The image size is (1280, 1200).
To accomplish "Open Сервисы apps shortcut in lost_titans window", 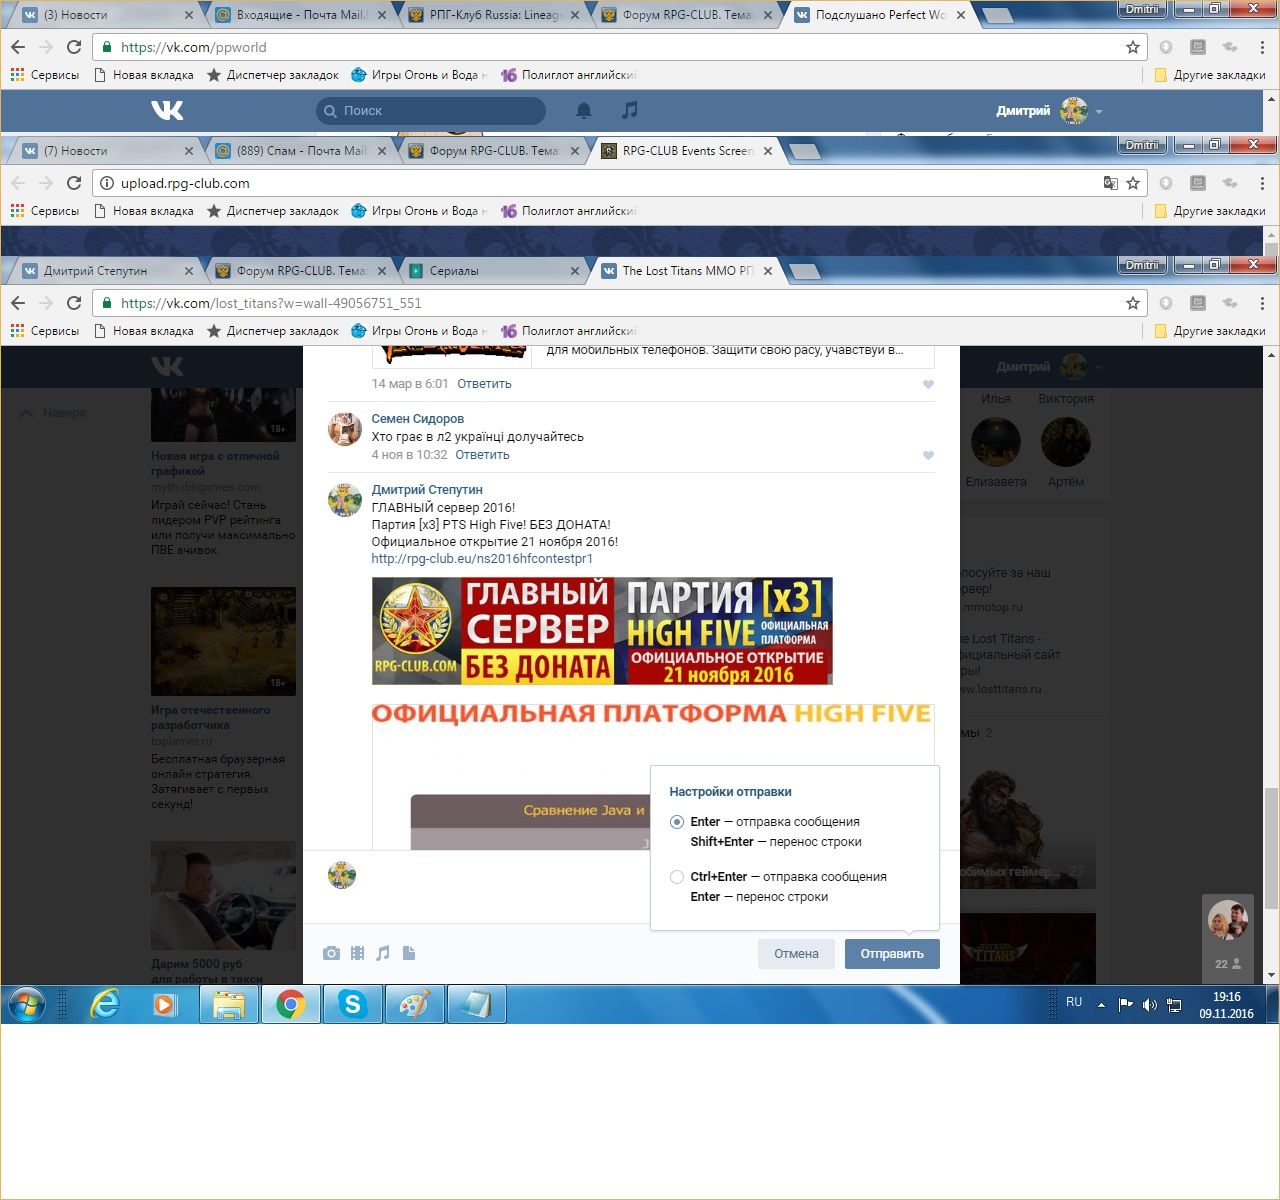I will coord(45,331).
